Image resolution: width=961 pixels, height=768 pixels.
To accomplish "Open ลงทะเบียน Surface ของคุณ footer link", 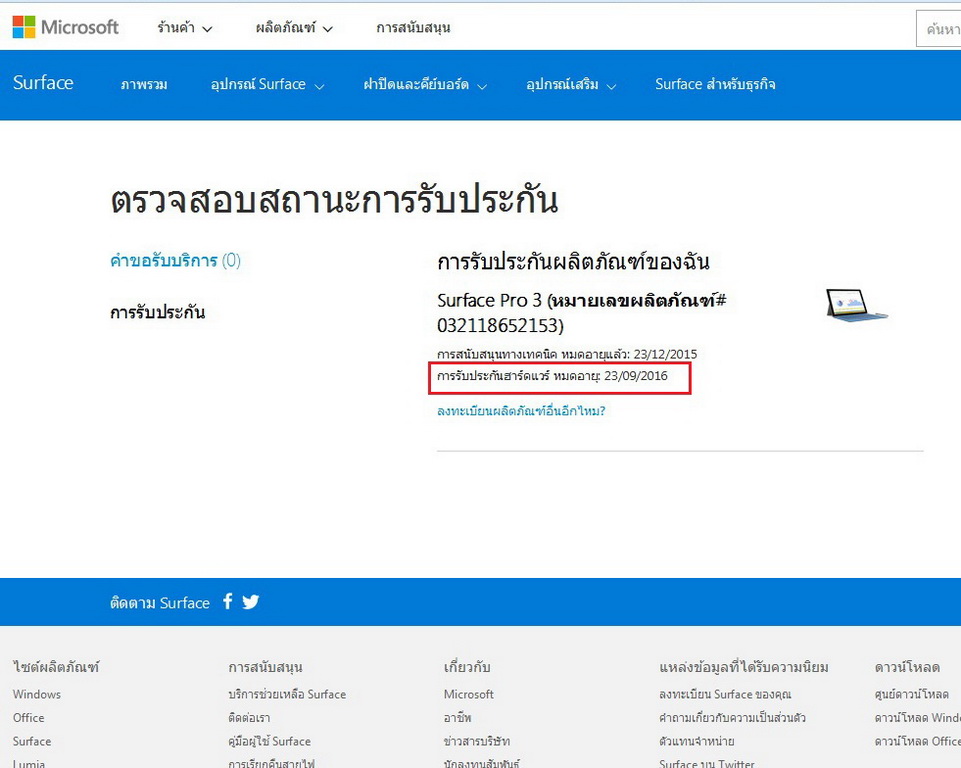I will (725, 694).
